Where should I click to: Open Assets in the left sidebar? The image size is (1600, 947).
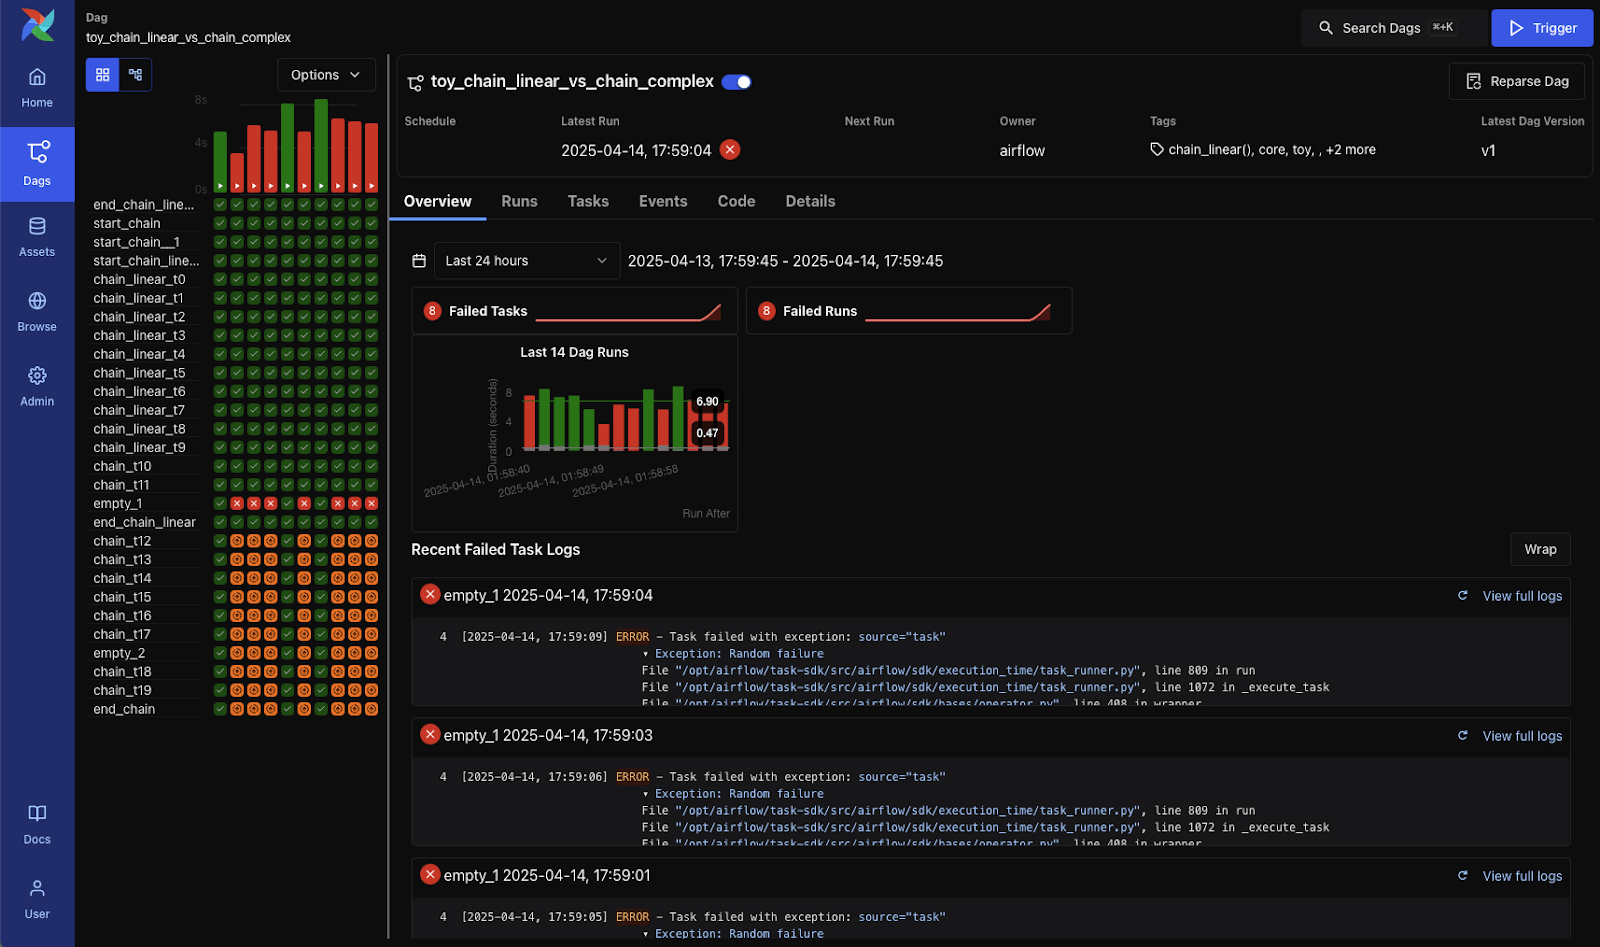tap(37, 237)
